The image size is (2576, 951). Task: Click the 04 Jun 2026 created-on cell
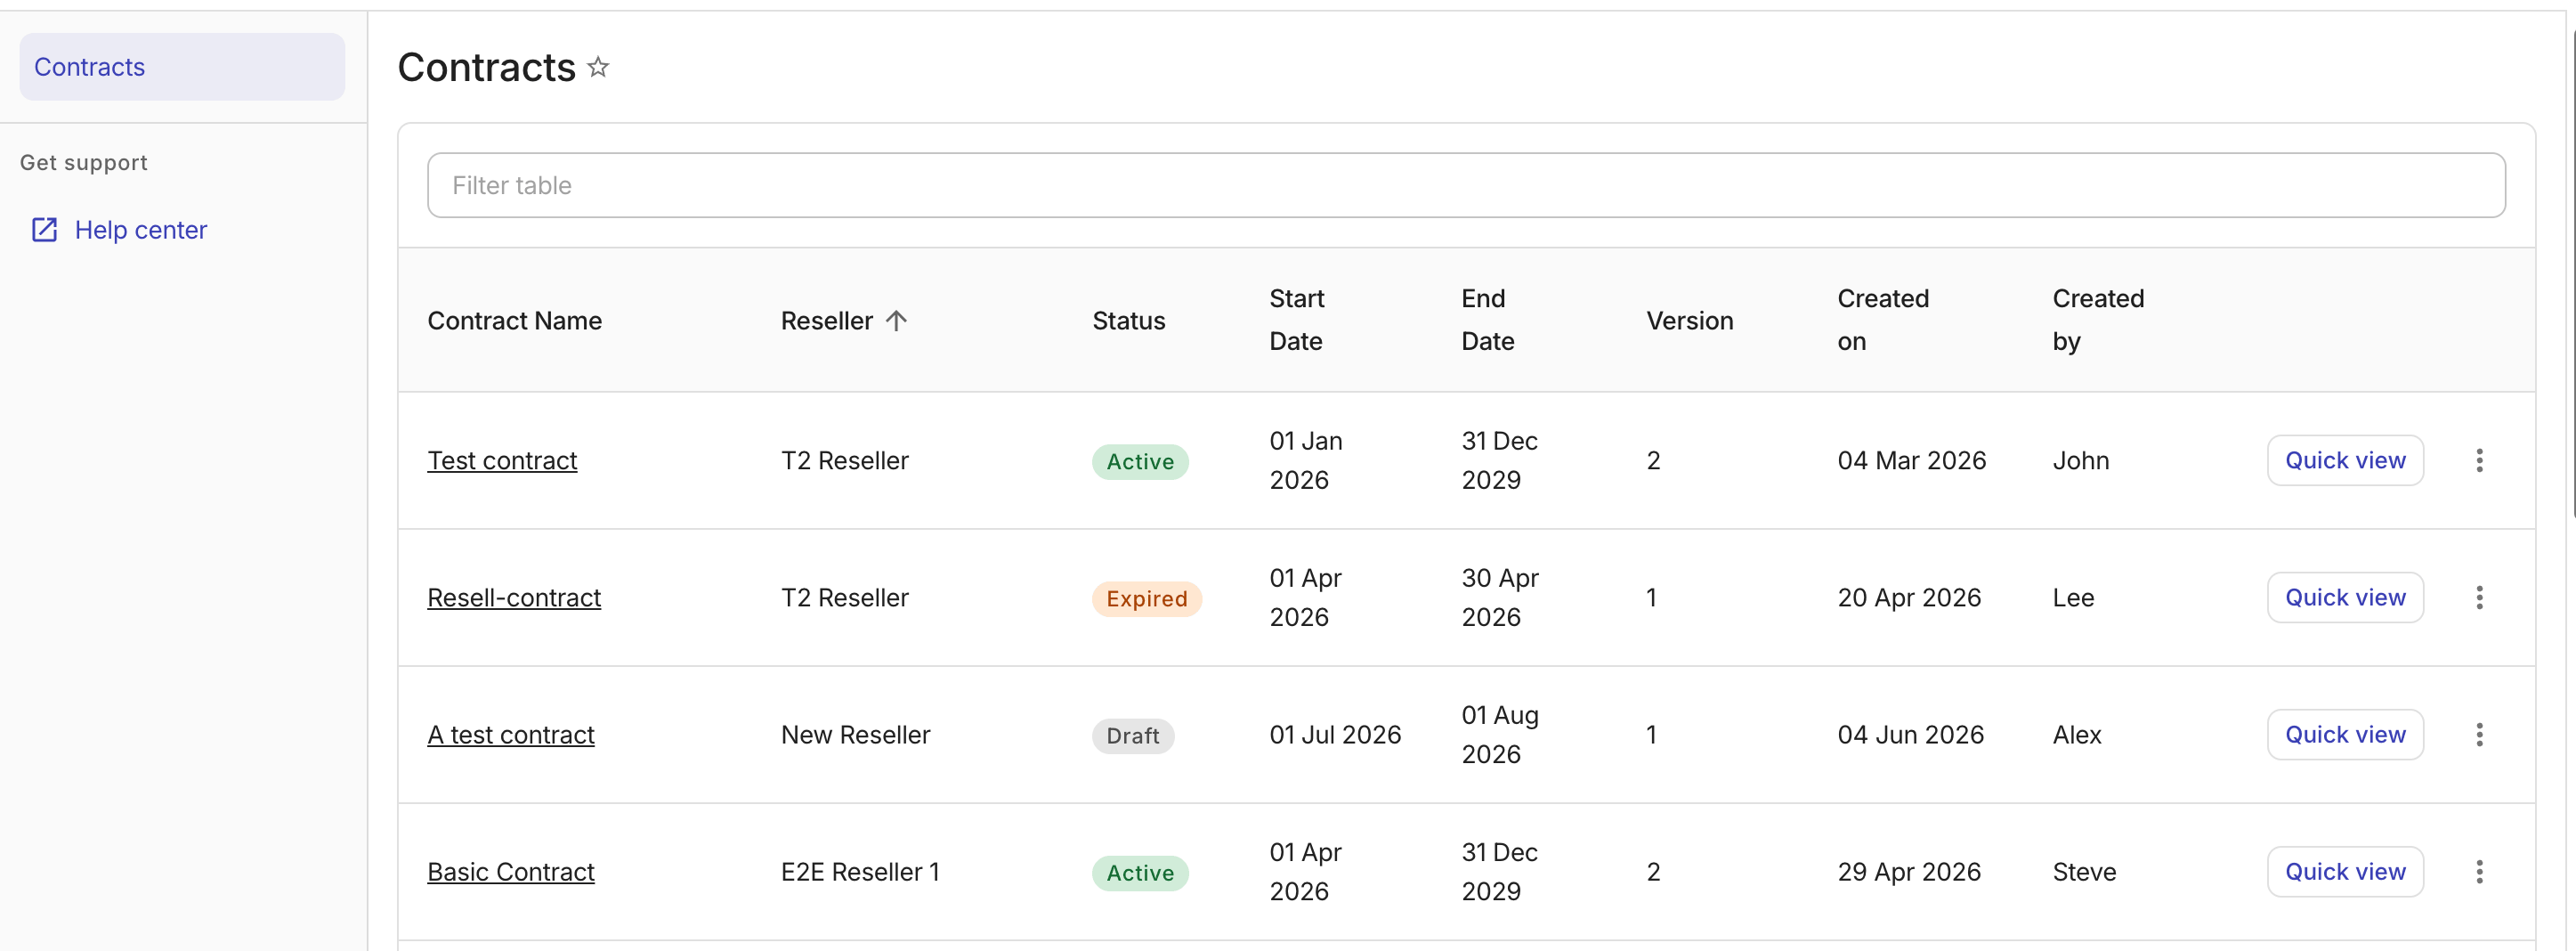[x=1911, y=734]
